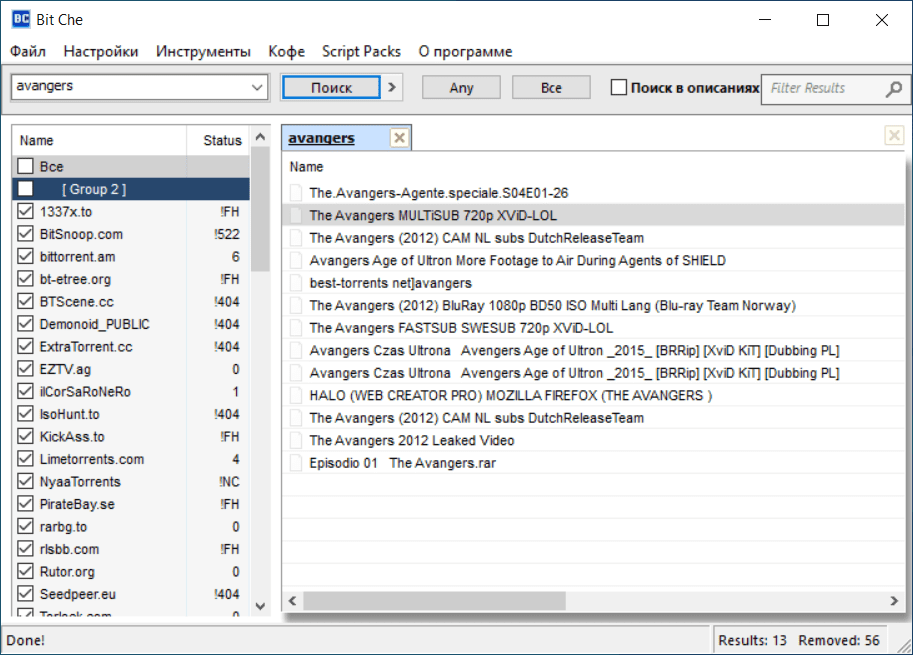Image resolution: width=913 pixels, height=655 pixels.
Task: Uncheck the PirateBay.se site
Action: pos(25,504)
